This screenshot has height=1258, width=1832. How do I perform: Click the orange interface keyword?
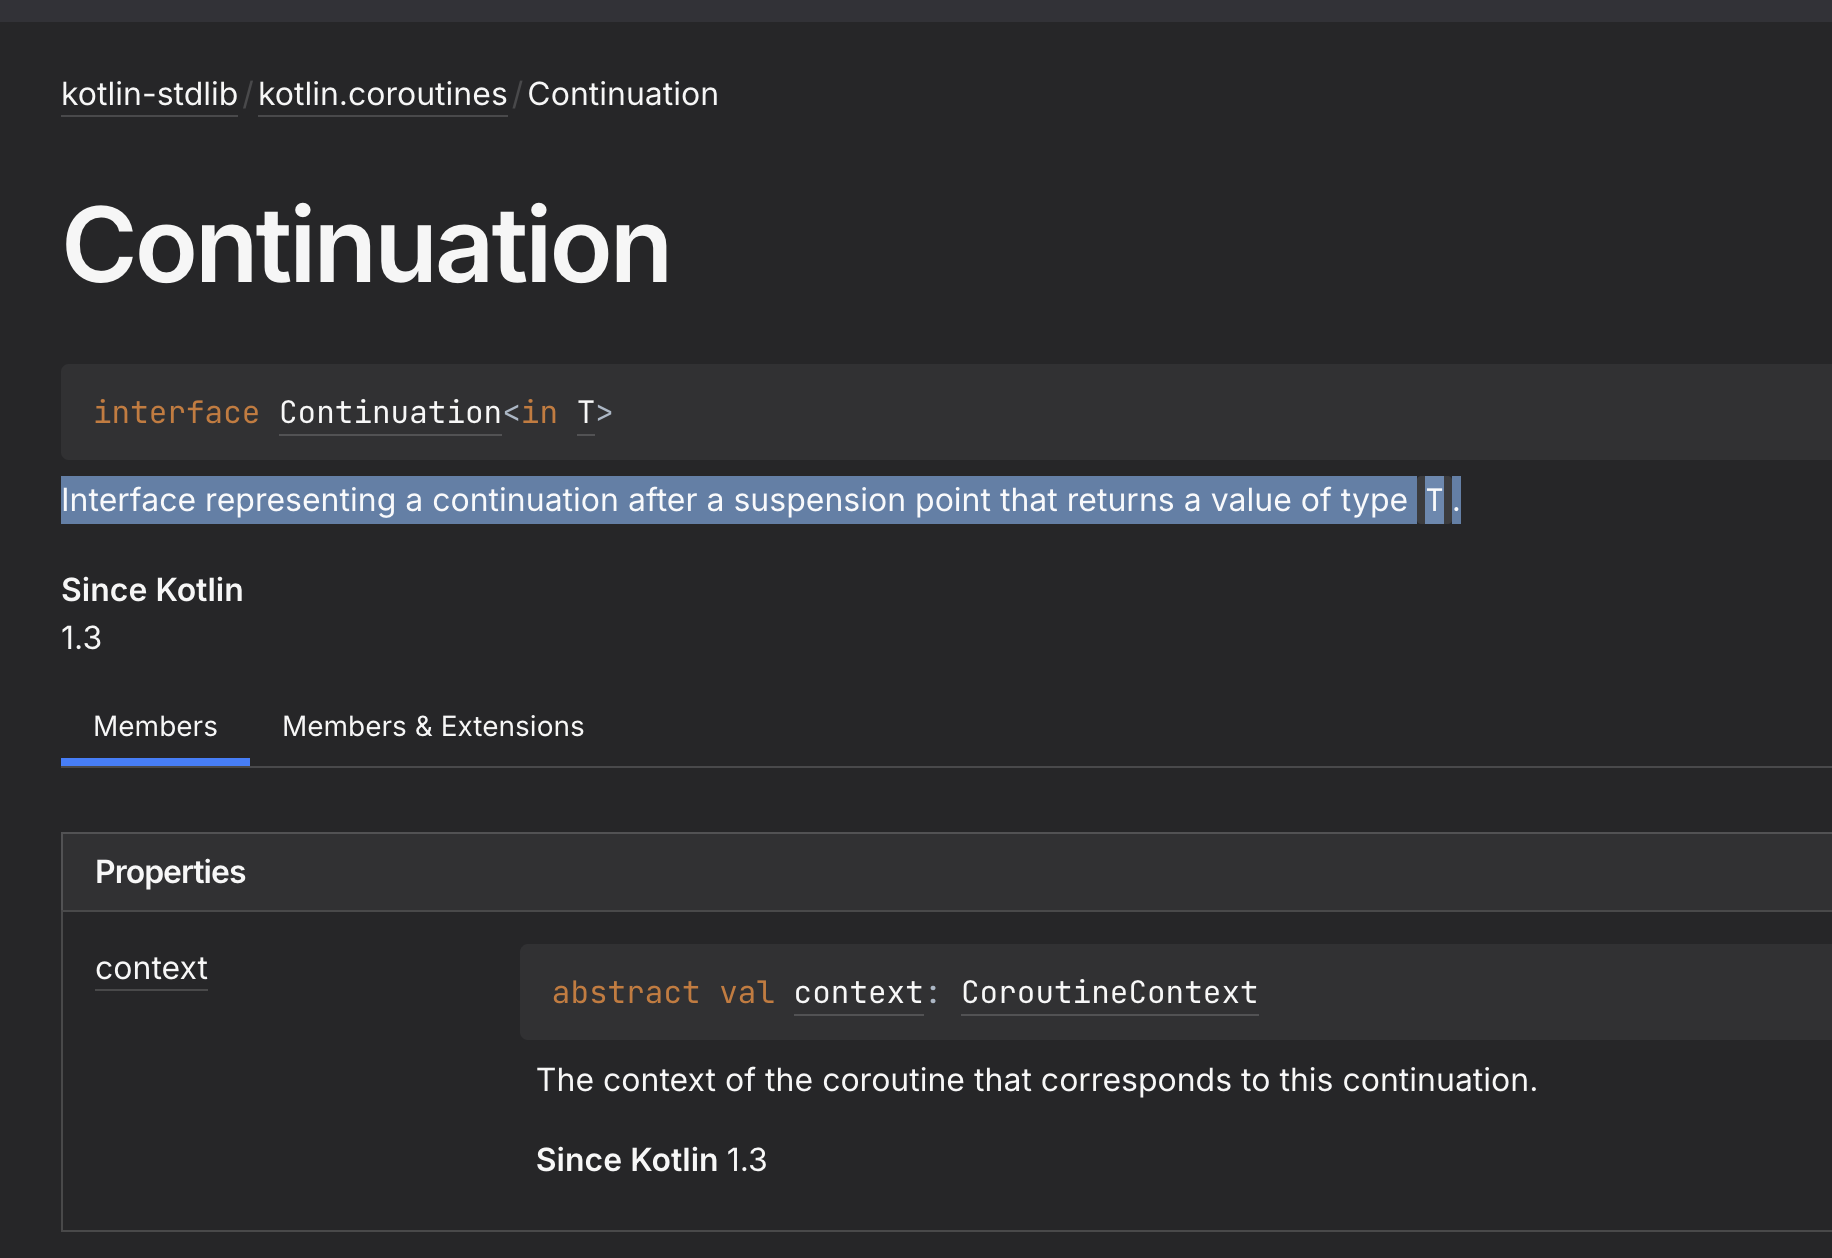[x=176, y=413]
